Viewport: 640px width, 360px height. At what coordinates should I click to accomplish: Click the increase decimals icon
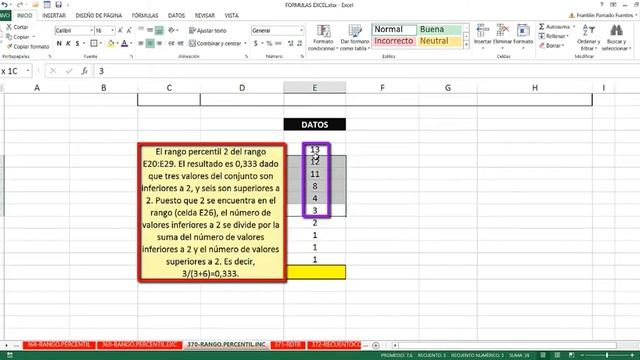pos(291,43)
